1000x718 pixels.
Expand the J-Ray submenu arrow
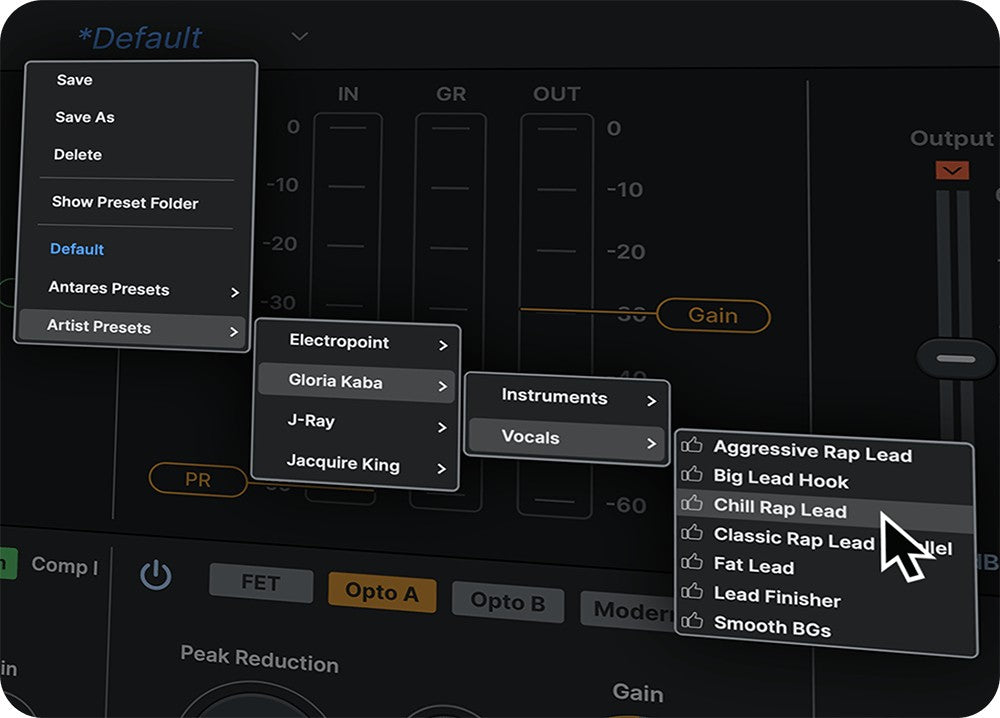click(x=442, y=427)
